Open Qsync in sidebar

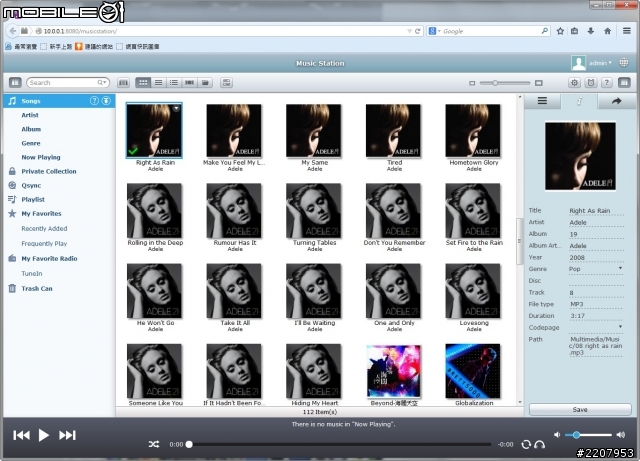click(31, 185)
